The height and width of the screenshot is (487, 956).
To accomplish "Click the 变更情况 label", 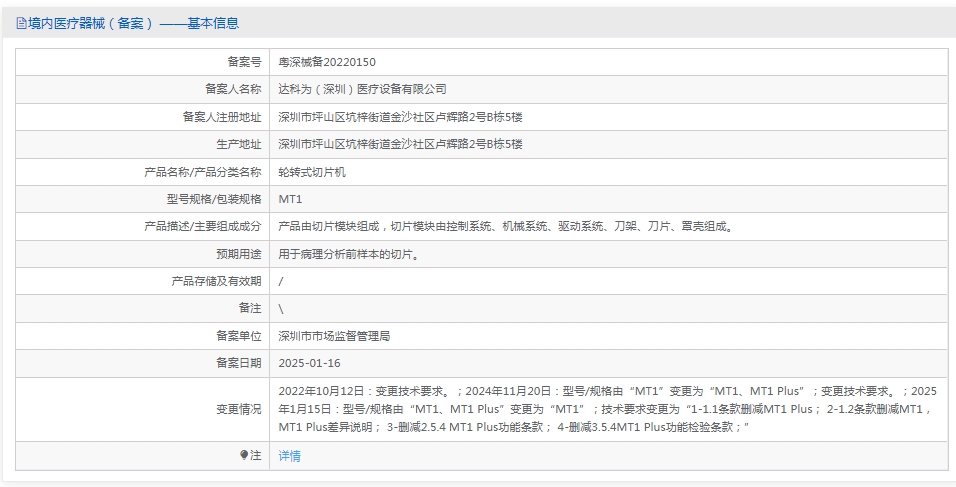I will click(238, 410).
